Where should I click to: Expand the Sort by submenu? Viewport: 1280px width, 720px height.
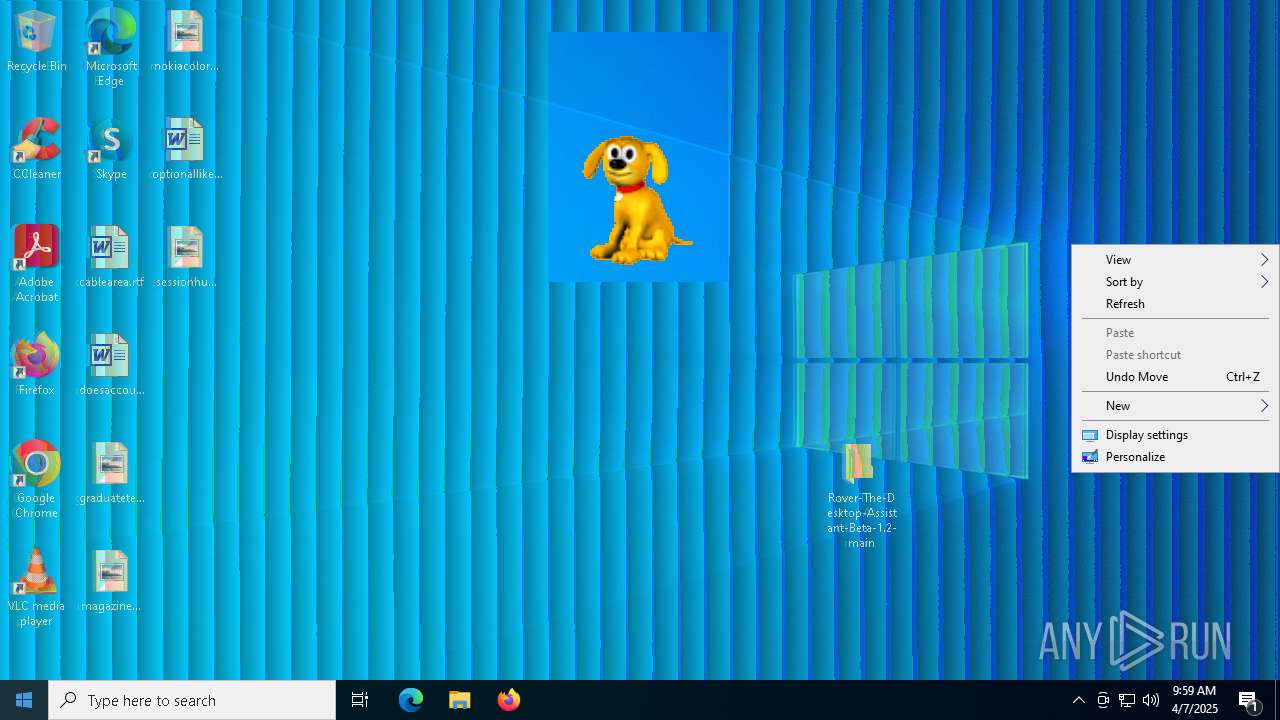click(1175, 282)
